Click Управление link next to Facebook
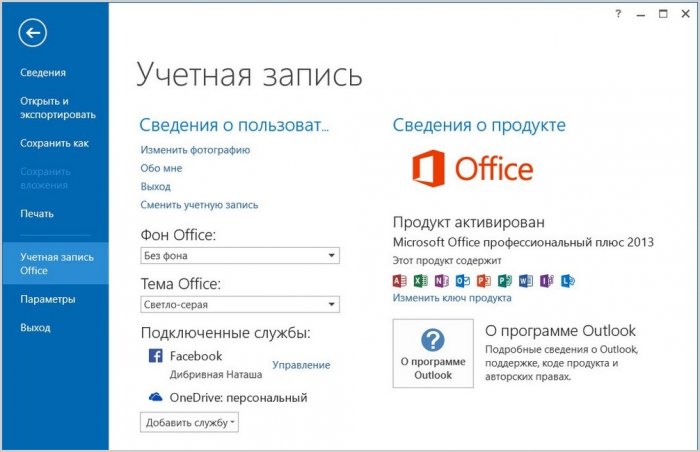This screenshot has width=700, height=452. click(x=301, y=365)
